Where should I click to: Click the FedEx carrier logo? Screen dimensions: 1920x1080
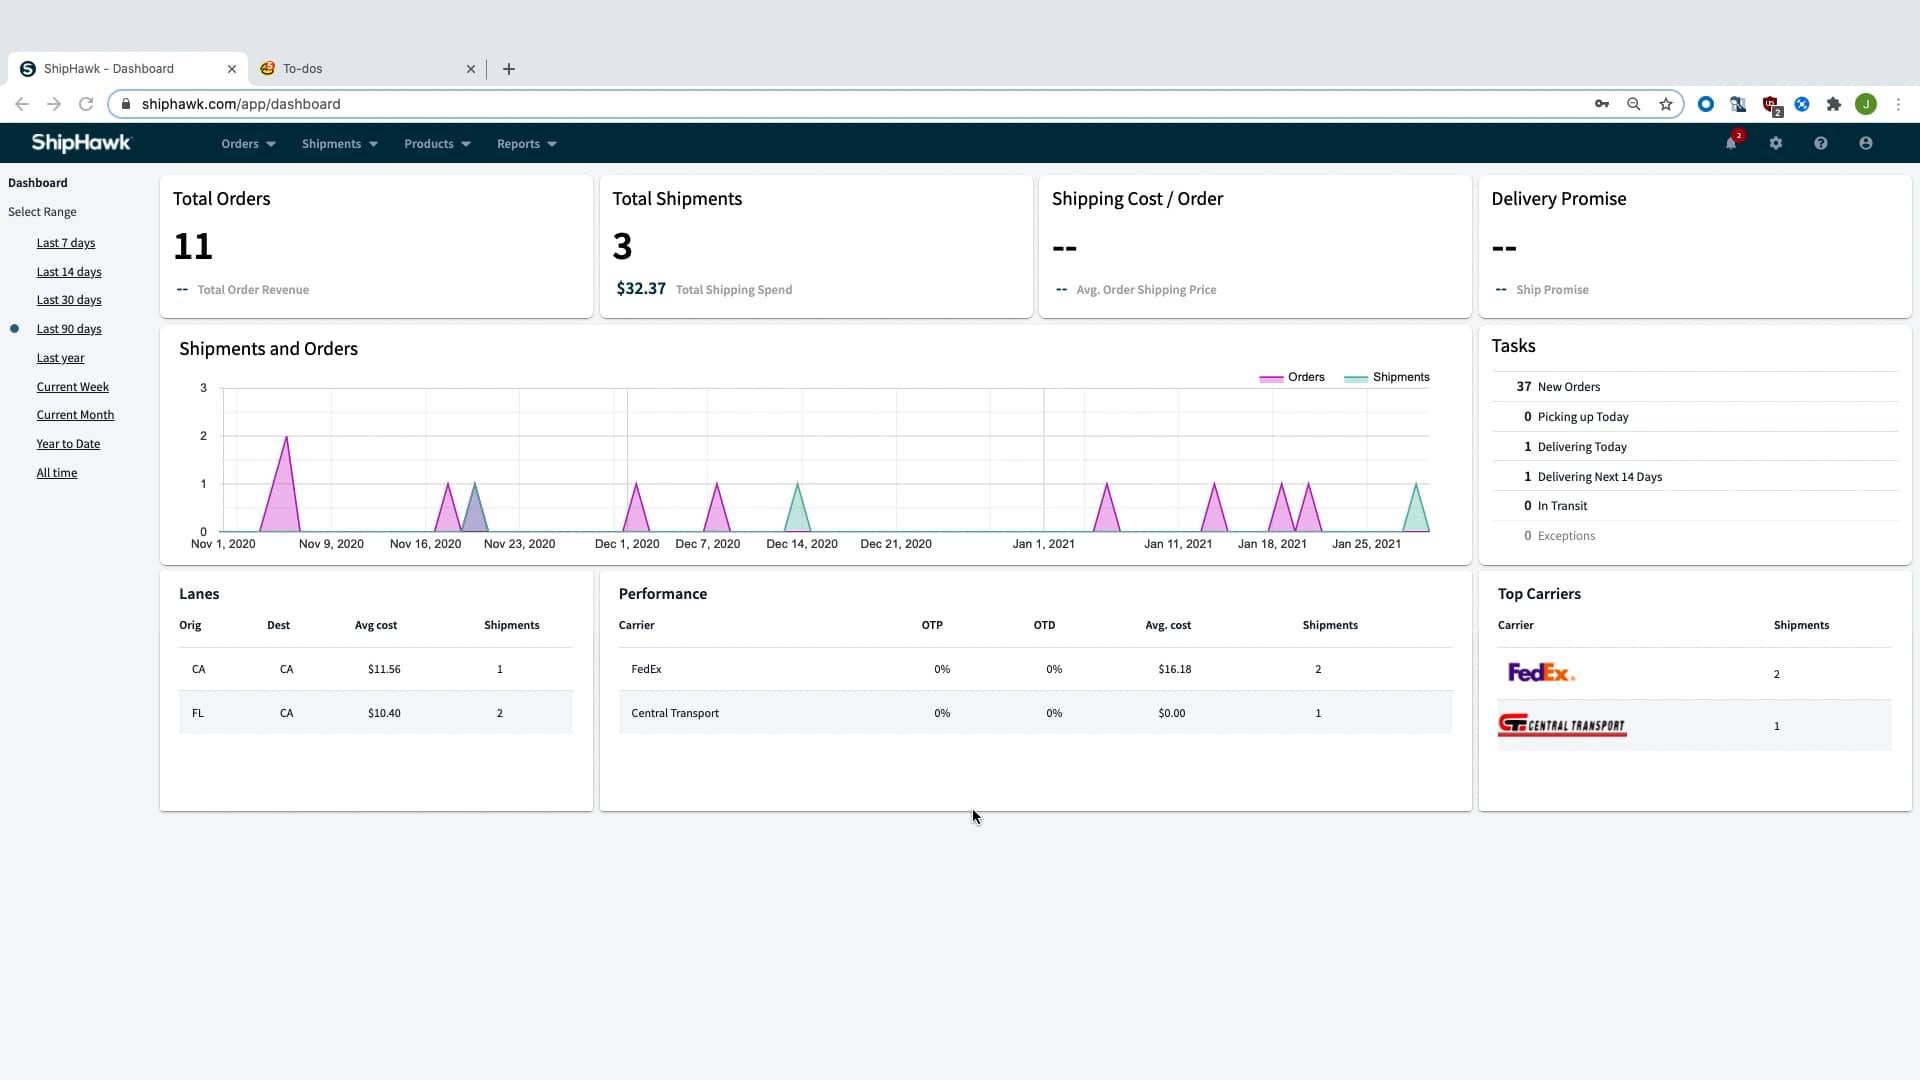tap(1541, 673)
